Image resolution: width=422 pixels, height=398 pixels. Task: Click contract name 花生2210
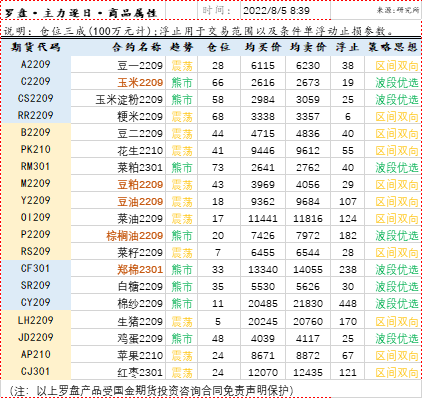140,151
